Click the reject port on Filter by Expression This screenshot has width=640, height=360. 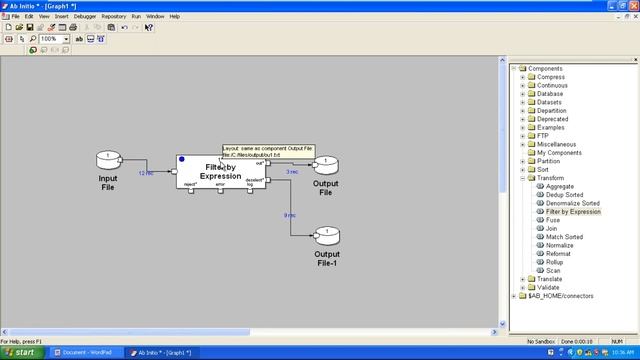191,191
